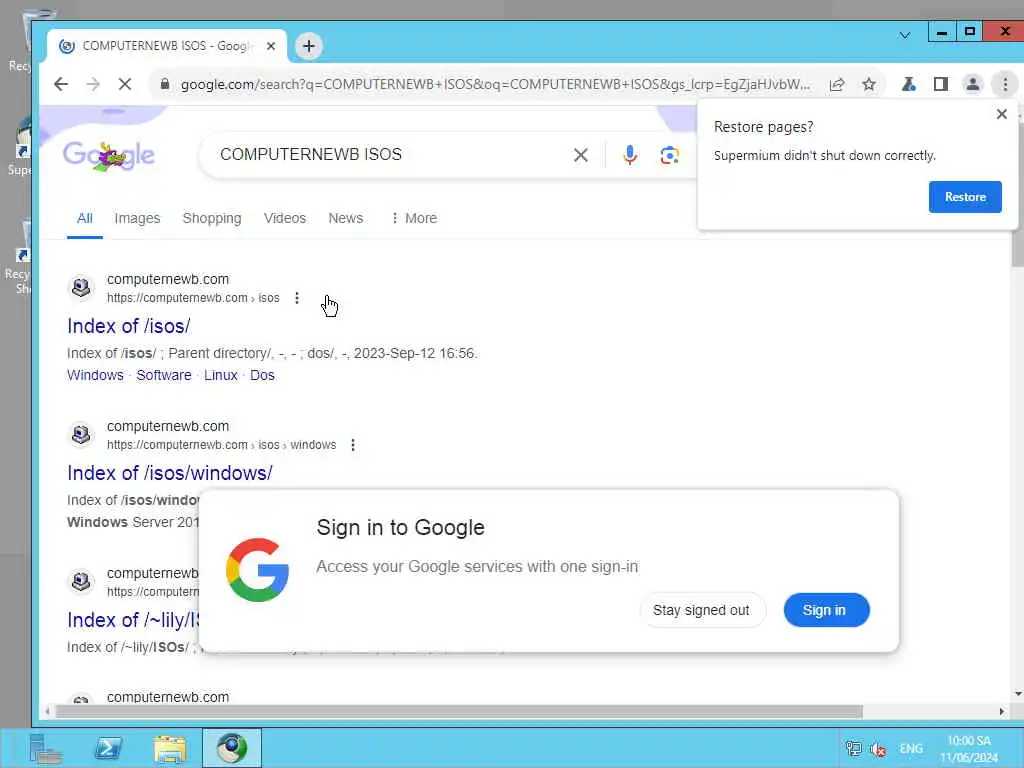Switch to Videos results

[285, 218]
